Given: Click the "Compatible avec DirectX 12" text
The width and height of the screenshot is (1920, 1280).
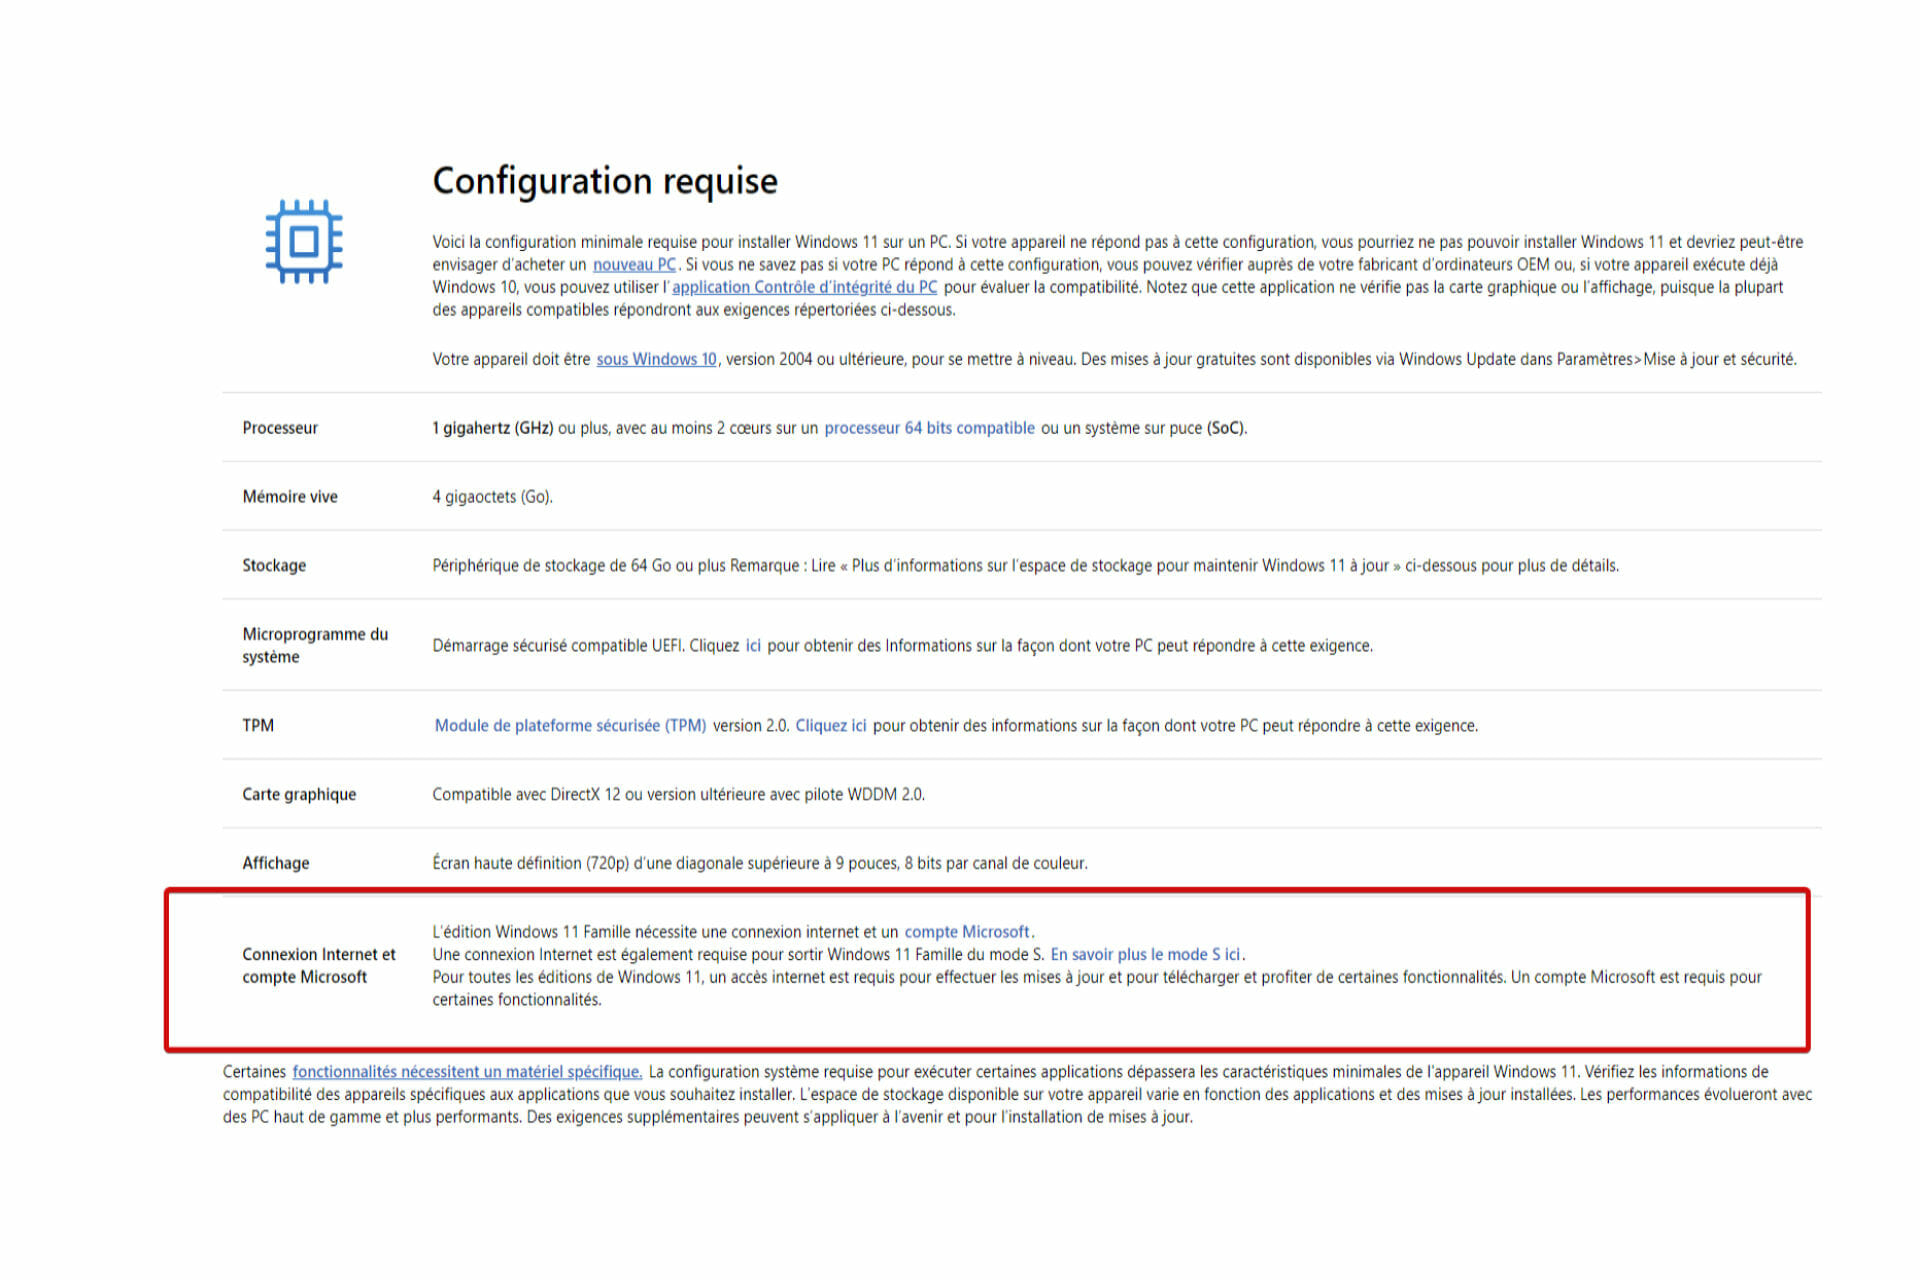Looking at the screenshot, I should 526,795.
